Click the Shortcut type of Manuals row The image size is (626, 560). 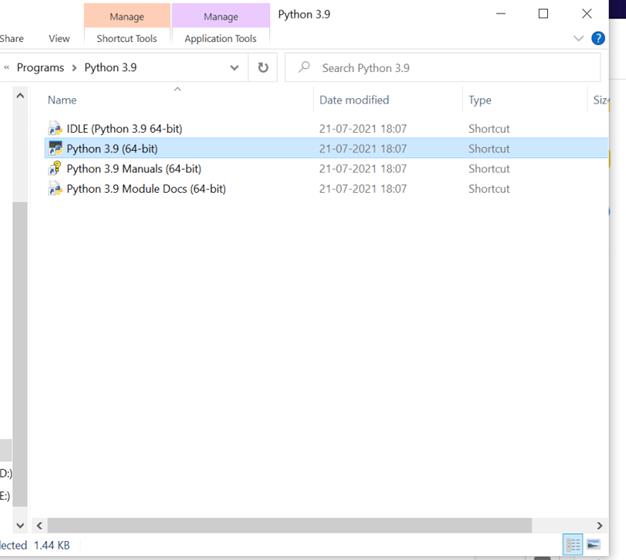click(489, 169)
